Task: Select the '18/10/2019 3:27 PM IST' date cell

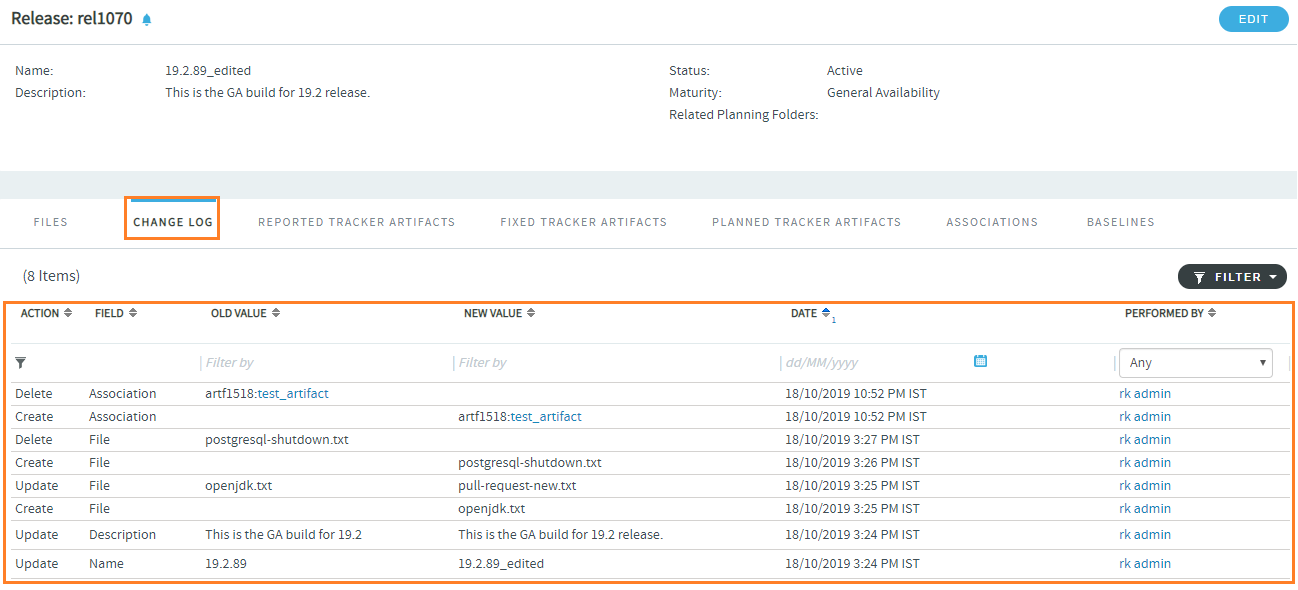Action: click(852, 439)
